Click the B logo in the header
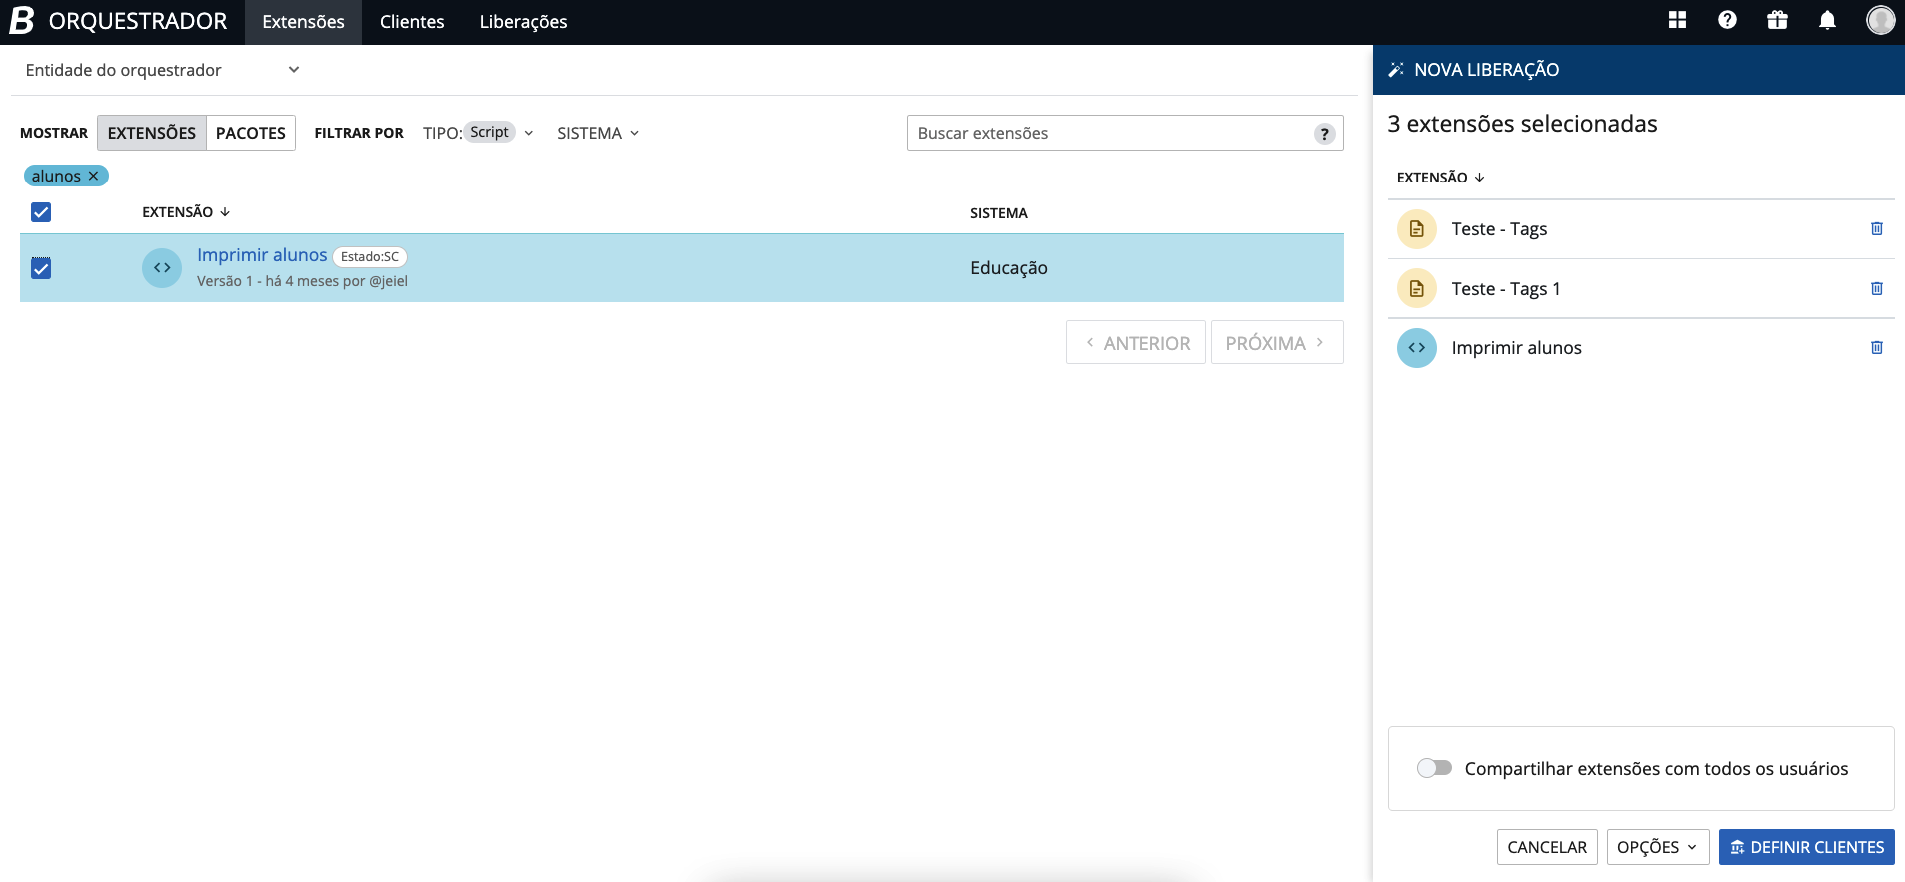The height and width of the screenshot is (882, 1905). coord(22,21)
